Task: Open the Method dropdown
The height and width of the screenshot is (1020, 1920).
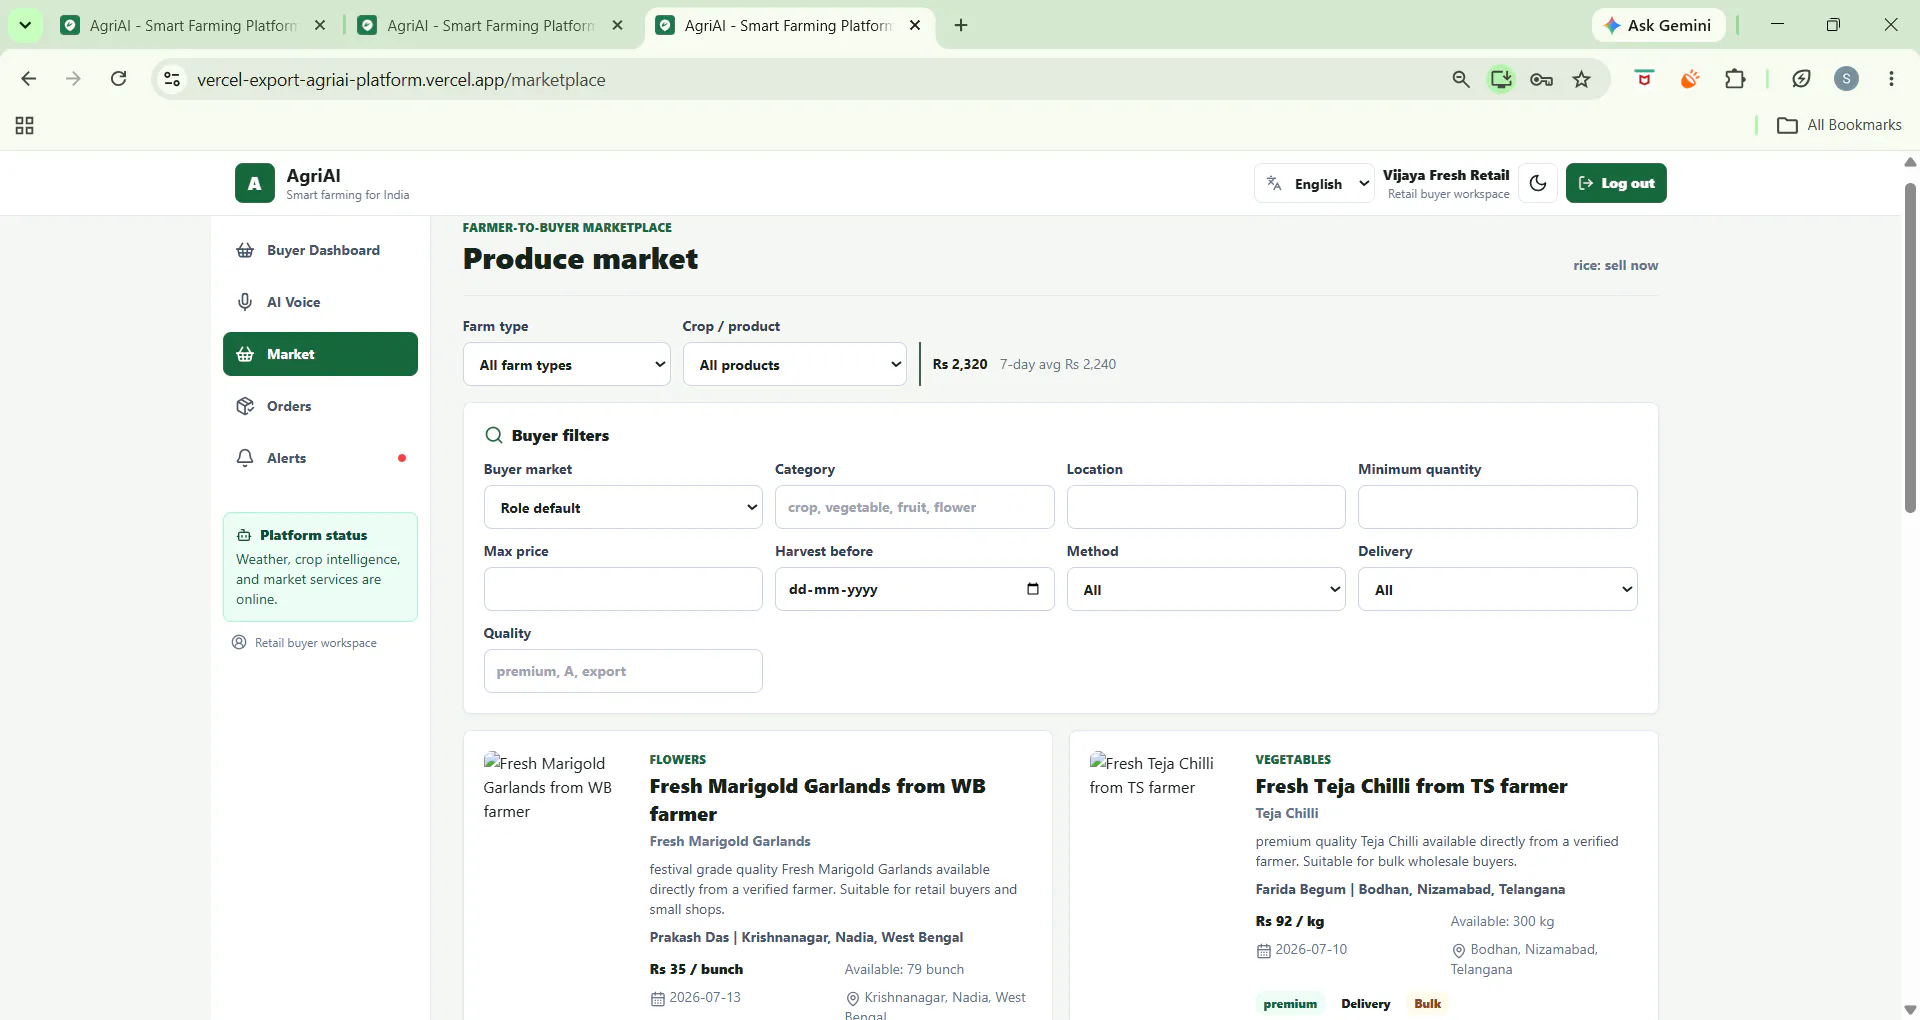Action: pyautogui.click(x=1206, y=589)
